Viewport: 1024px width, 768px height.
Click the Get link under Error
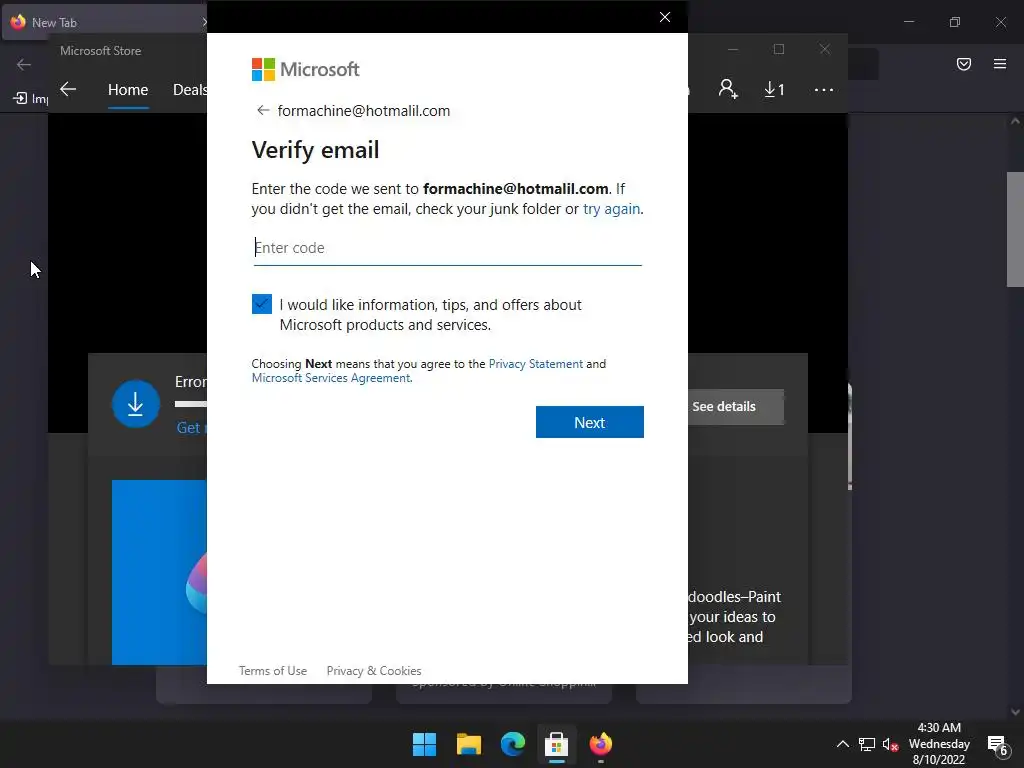[x=189, y=428]
